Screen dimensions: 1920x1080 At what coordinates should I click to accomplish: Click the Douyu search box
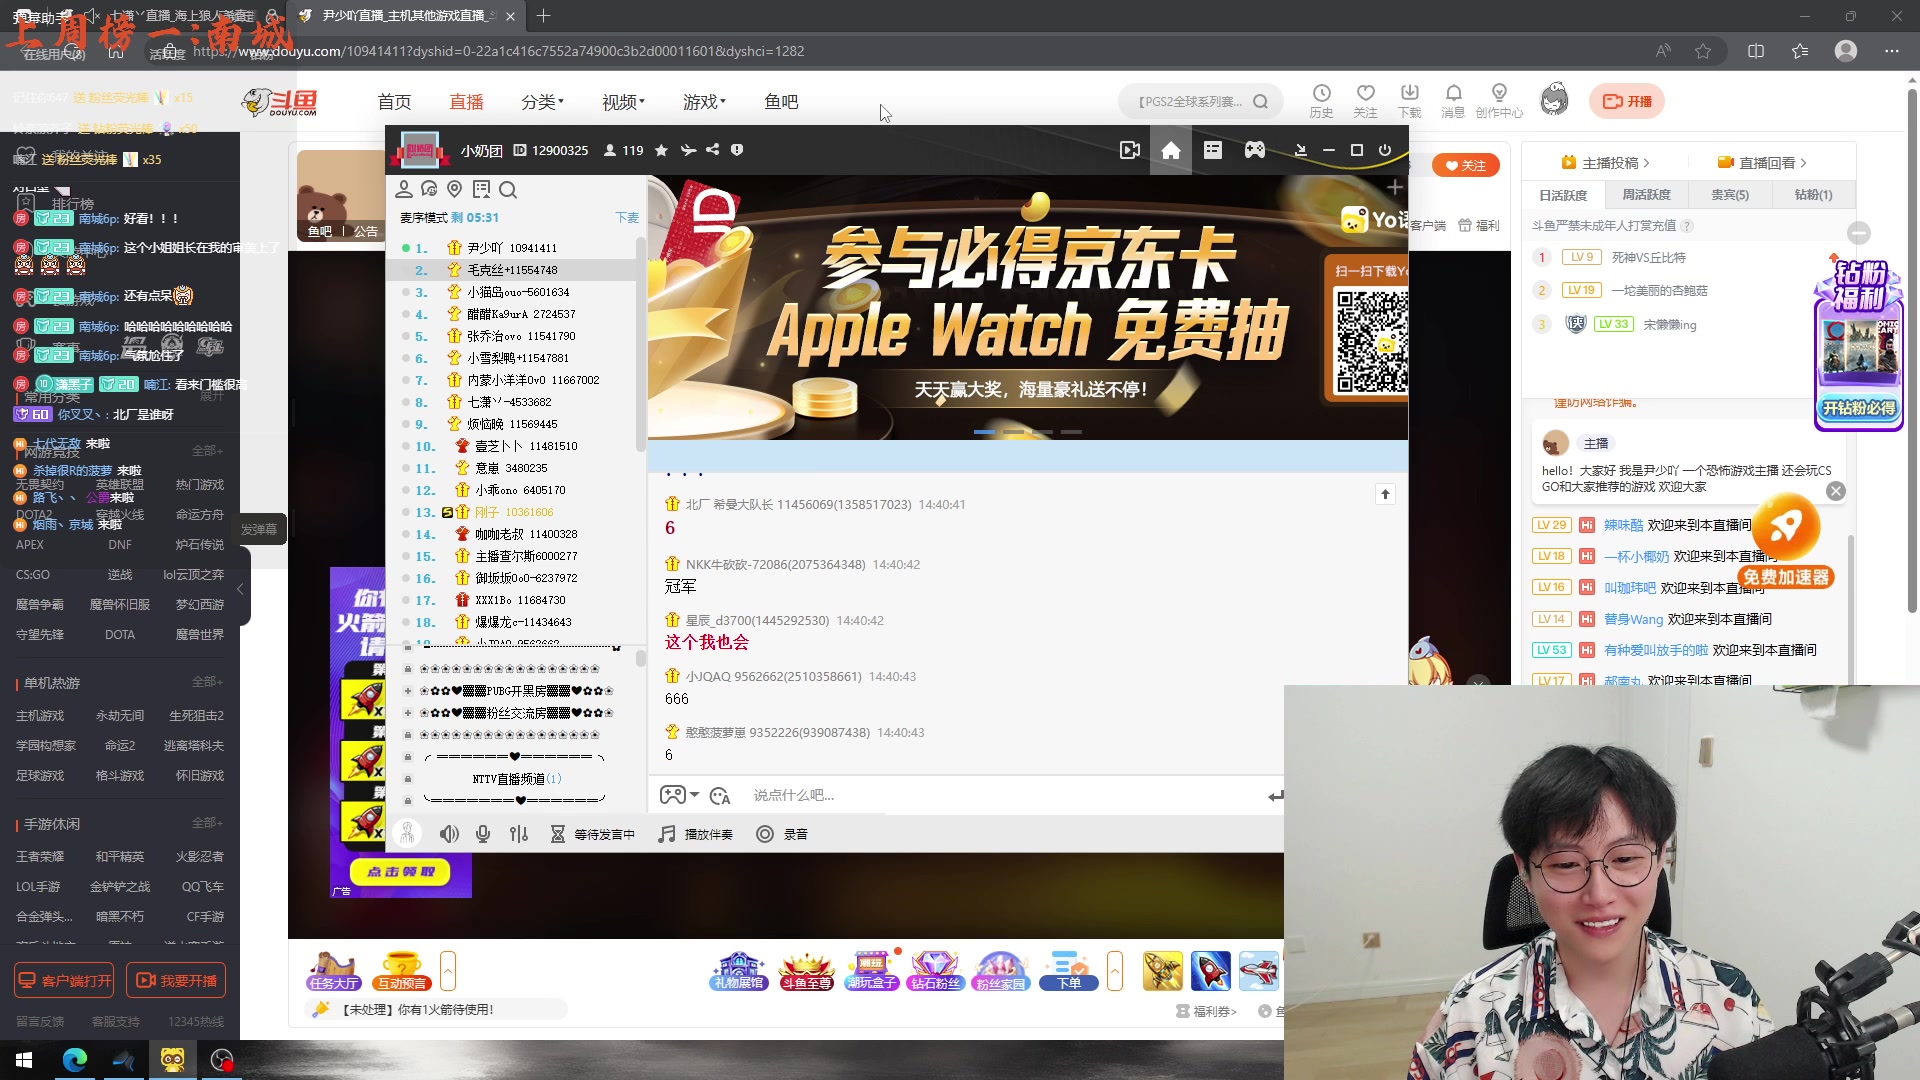coord(1200,102)
